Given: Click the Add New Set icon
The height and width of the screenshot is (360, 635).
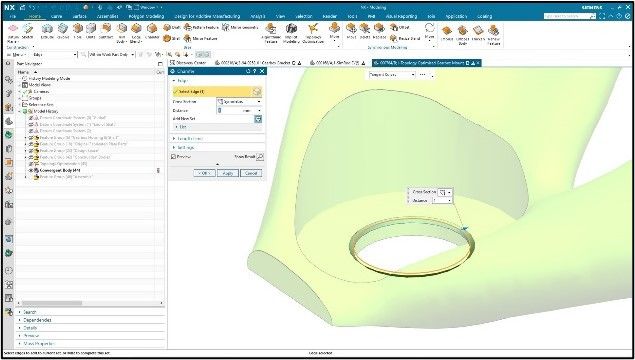Looking at the screenshot, I should 258,119.
